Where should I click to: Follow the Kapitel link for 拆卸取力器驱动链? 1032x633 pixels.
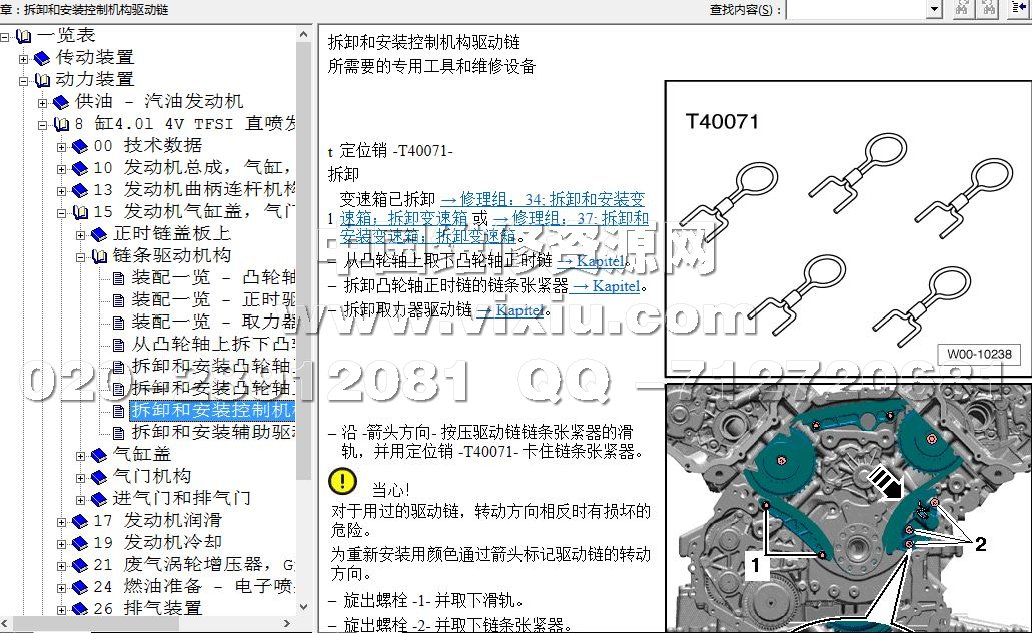coord(521,310)
